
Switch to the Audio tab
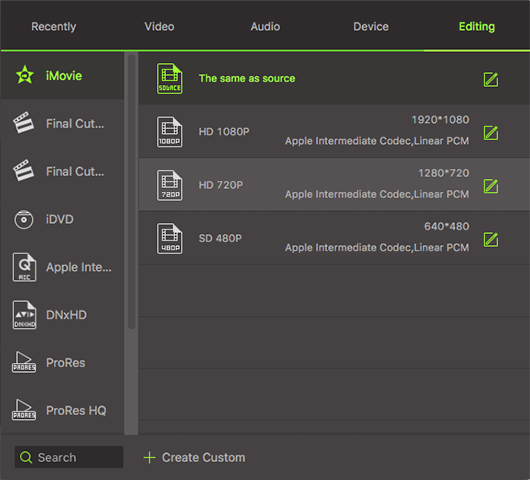pyautogui.click(x=265, y=26)
